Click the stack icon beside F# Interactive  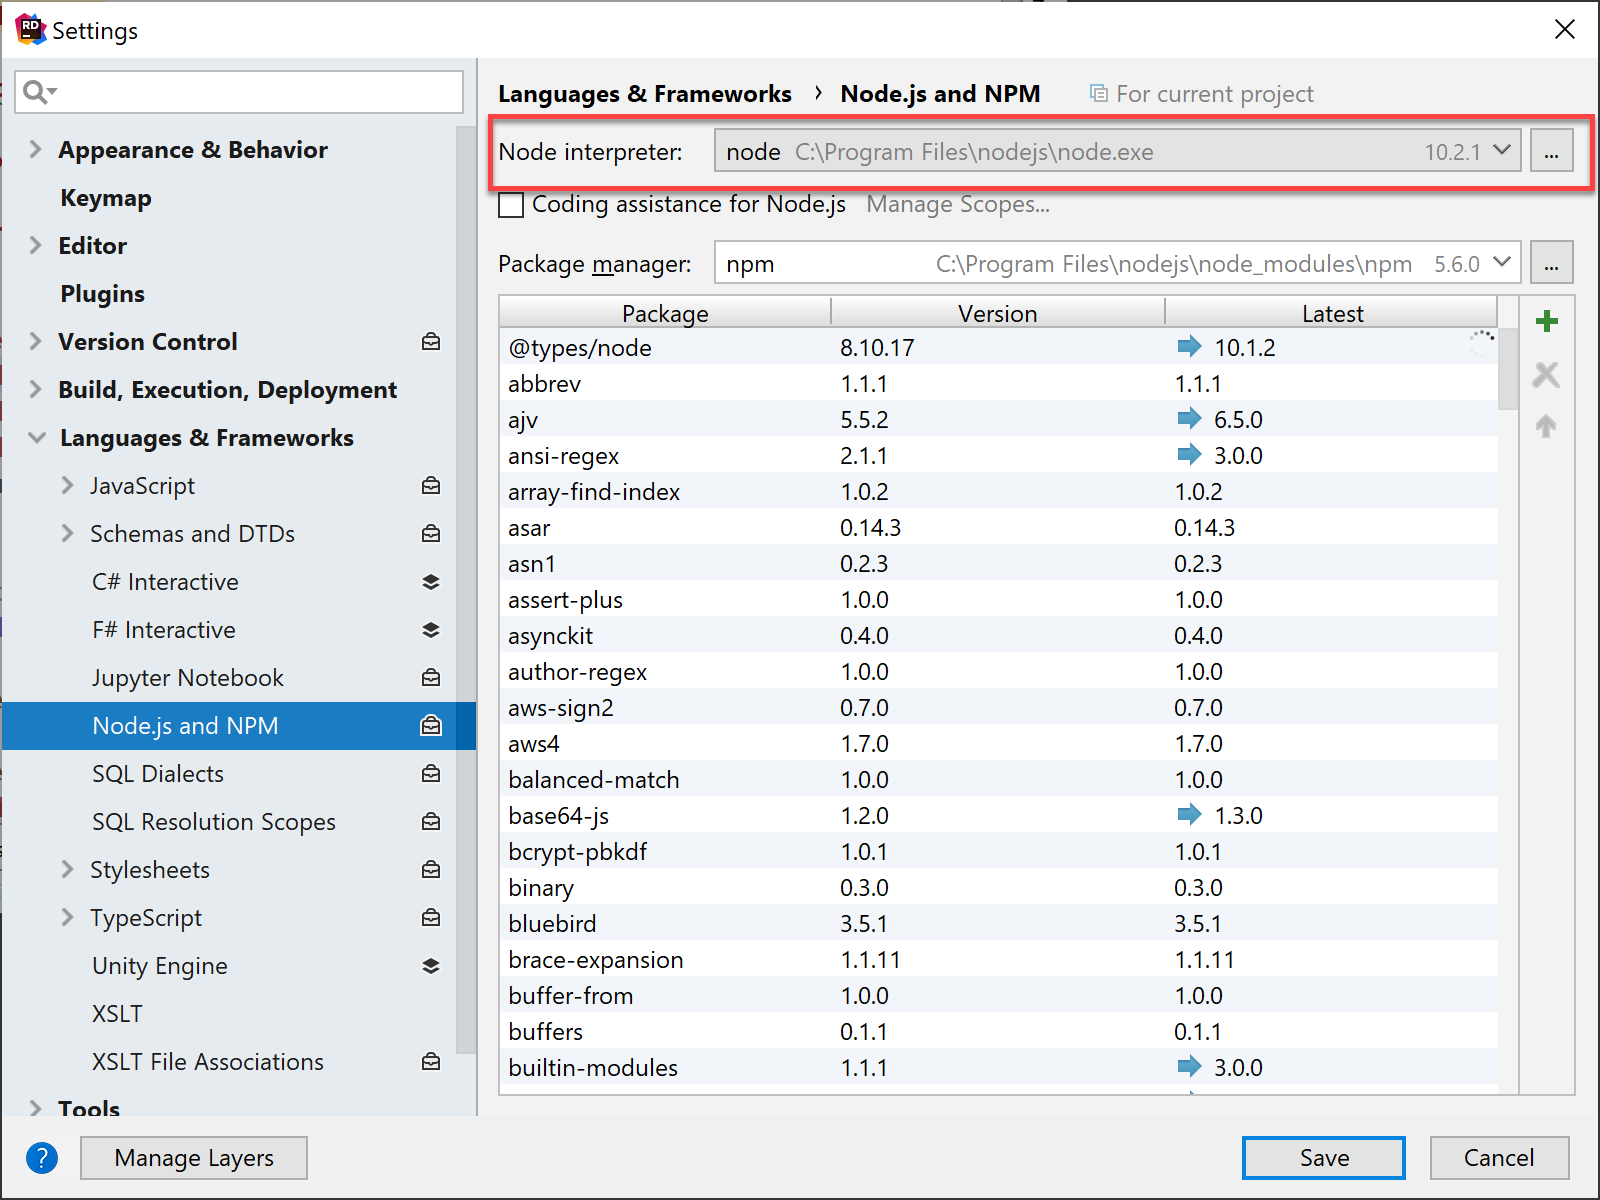[431, 630]
